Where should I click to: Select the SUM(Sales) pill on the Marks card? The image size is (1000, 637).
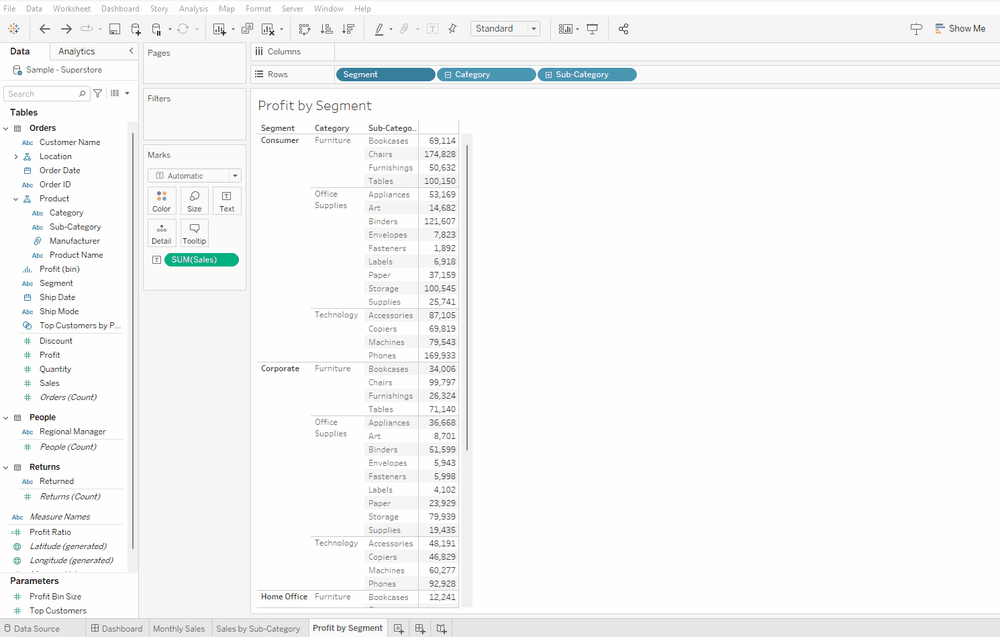pos(200,259)
